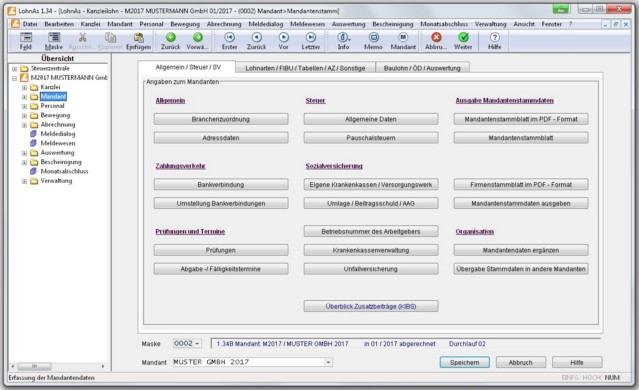Viewport: 639px width, 390px height.
Task: Open the Maske 0002 dropdown
Action: 197,344
